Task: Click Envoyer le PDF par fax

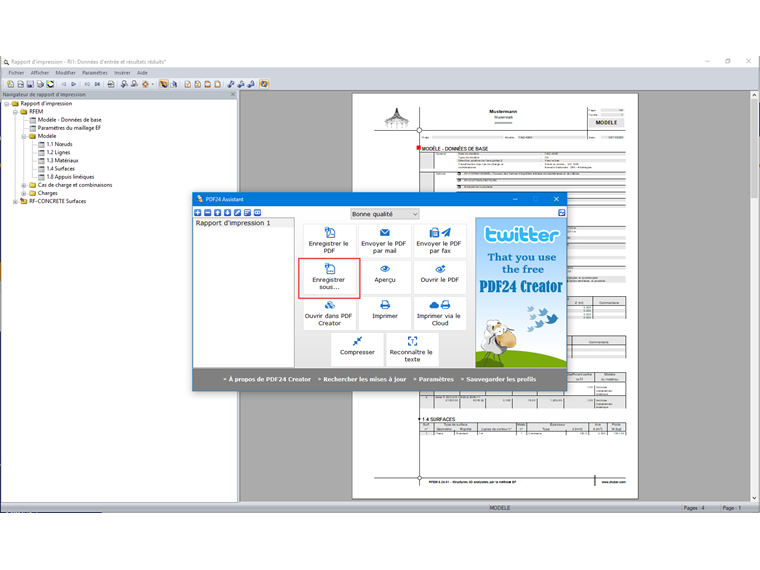Action: (x=440, y=240)
